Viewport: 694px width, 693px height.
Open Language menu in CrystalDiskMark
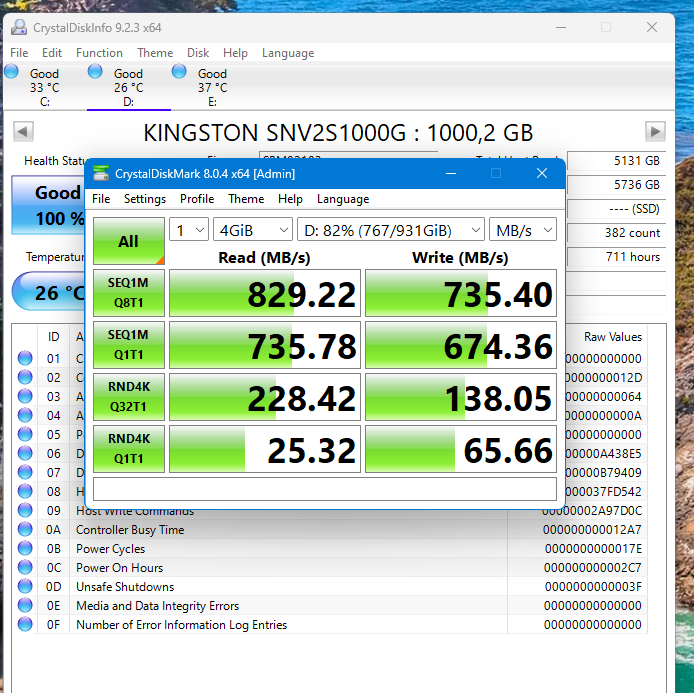[343, 199]
